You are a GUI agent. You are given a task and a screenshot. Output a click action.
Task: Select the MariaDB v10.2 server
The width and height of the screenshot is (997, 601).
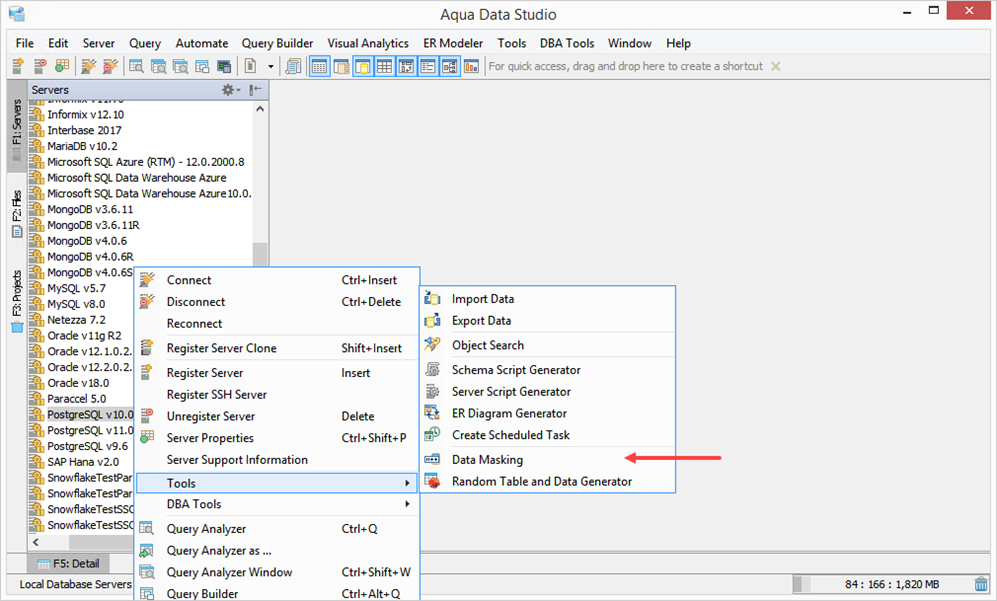[82, 146]
